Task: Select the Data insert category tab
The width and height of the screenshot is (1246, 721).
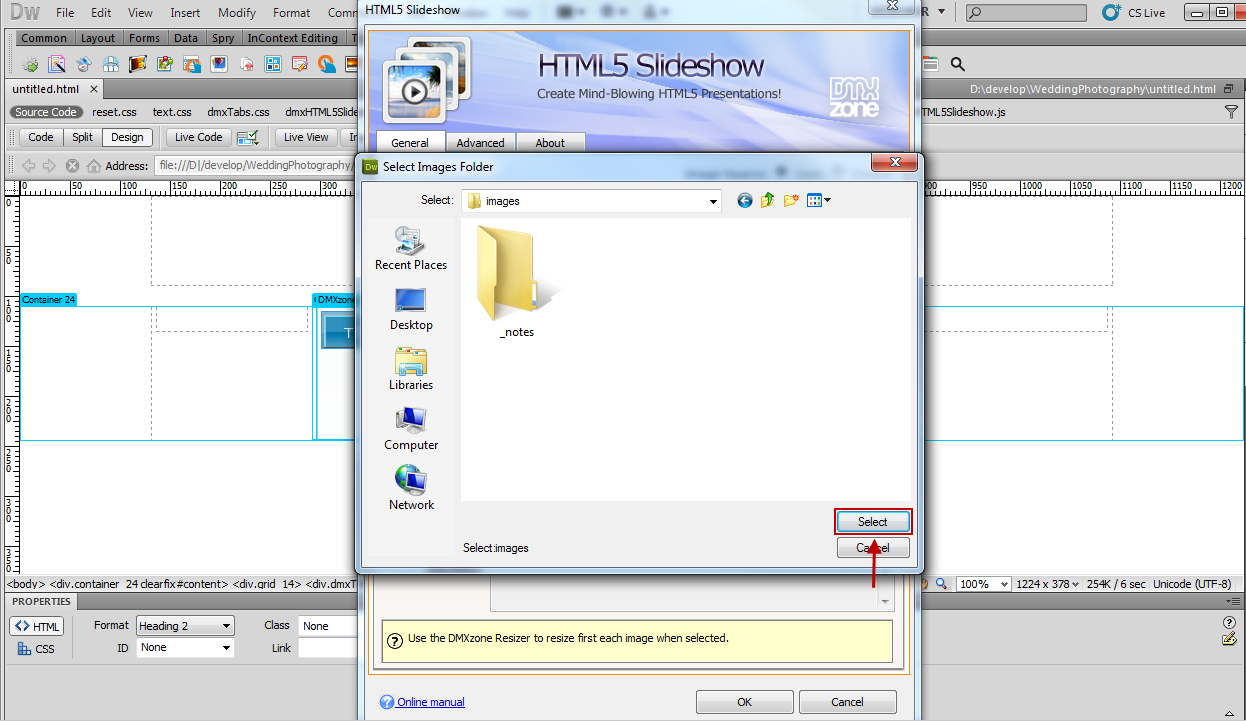Action: coord(185,38)
